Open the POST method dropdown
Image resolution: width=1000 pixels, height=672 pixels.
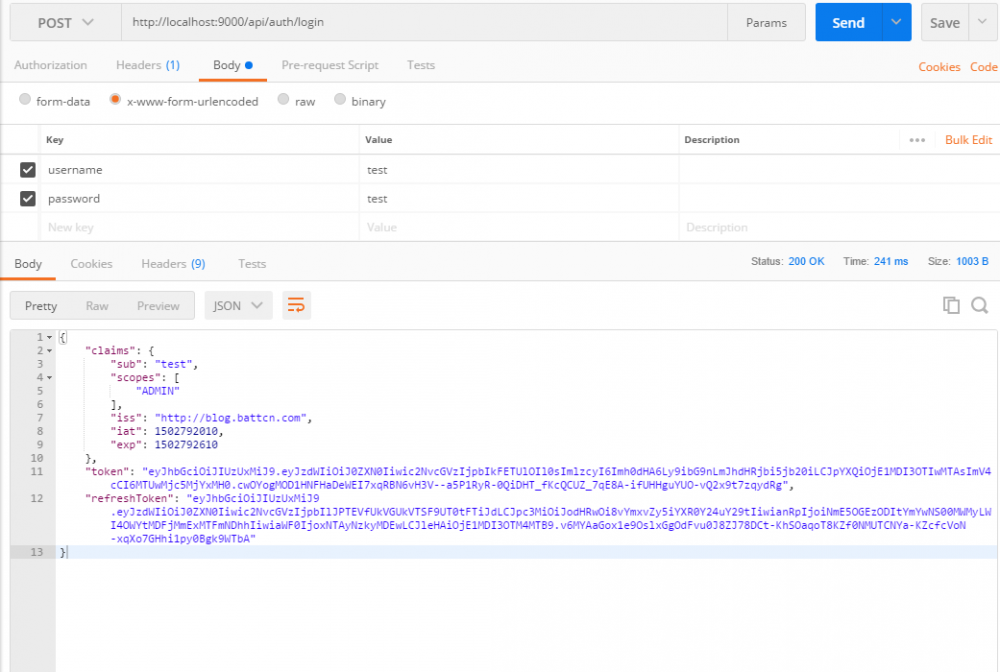tap(65, 22)
